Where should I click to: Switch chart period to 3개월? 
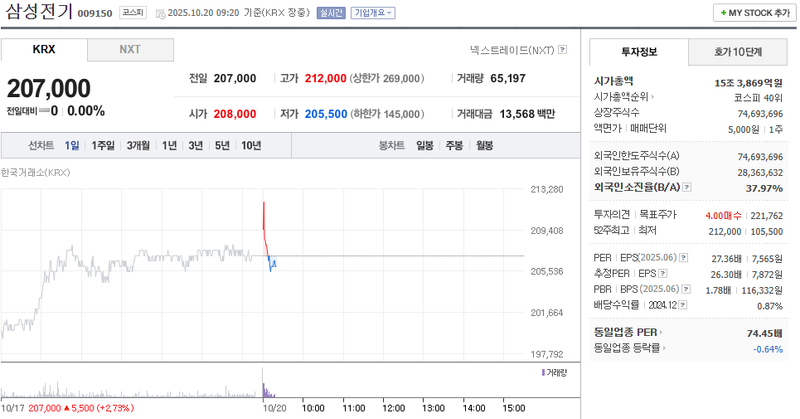(x=138, y=146)
